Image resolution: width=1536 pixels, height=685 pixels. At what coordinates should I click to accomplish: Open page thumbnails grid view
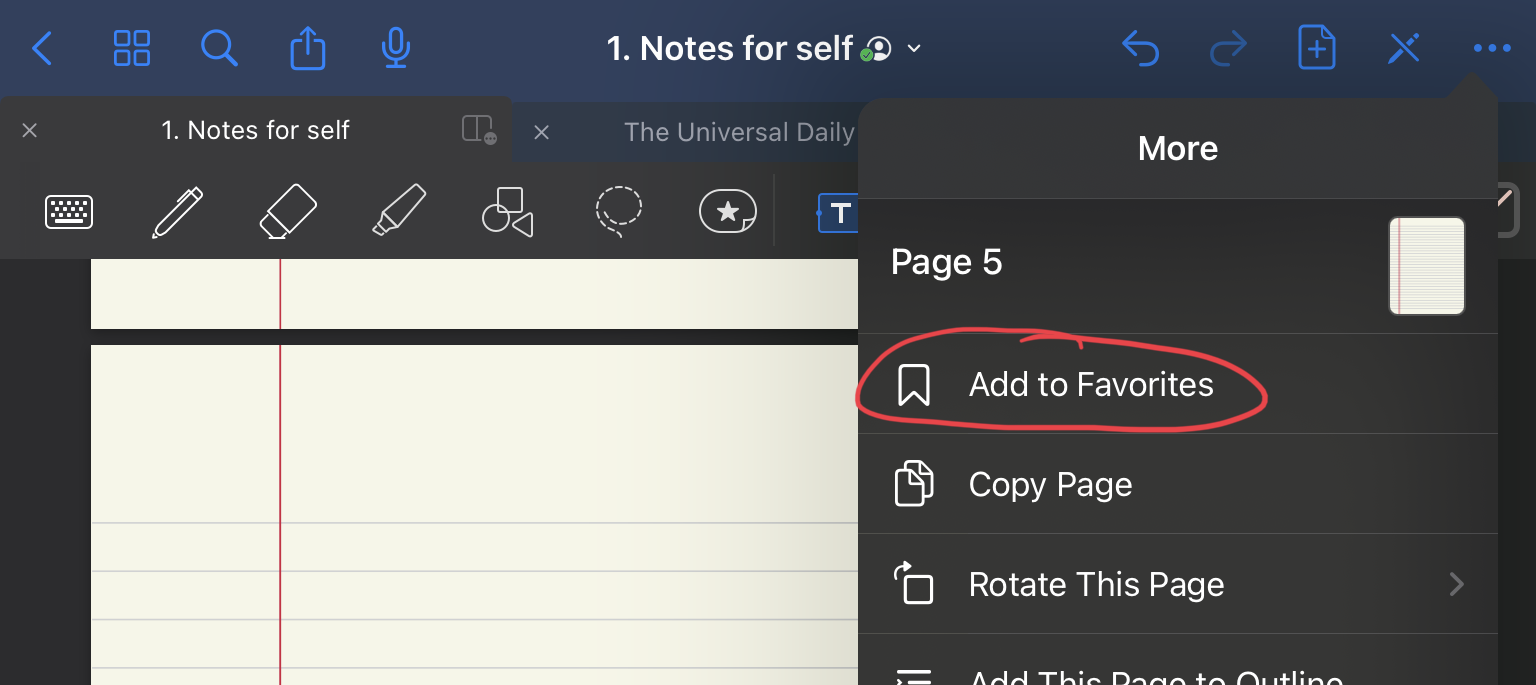pyautogui.click(x=131, y=48)
